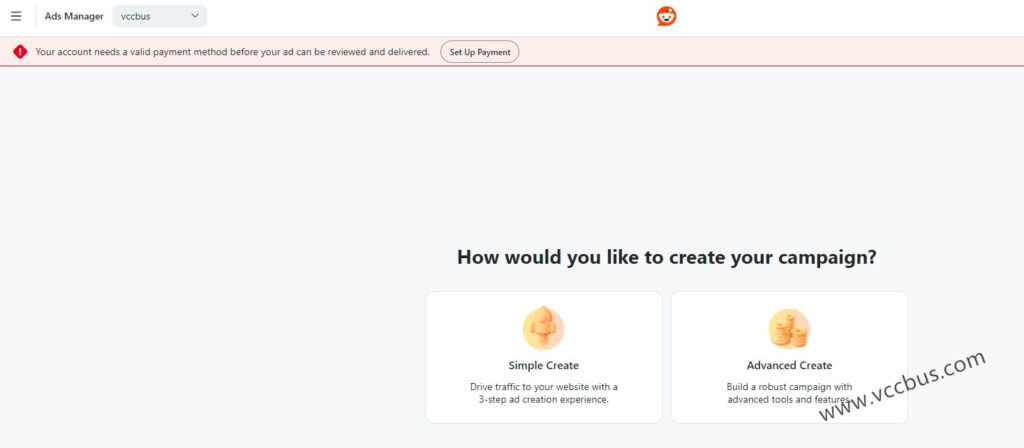The height and width of the screenshot is (448, 1024).
Task: Click the Simple Create rocket icon
Action: pyautogui.click(x=543, y=328)
